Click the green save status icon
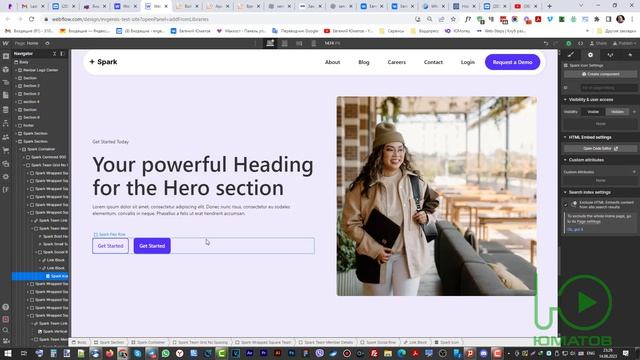 [x=569, y=43]
